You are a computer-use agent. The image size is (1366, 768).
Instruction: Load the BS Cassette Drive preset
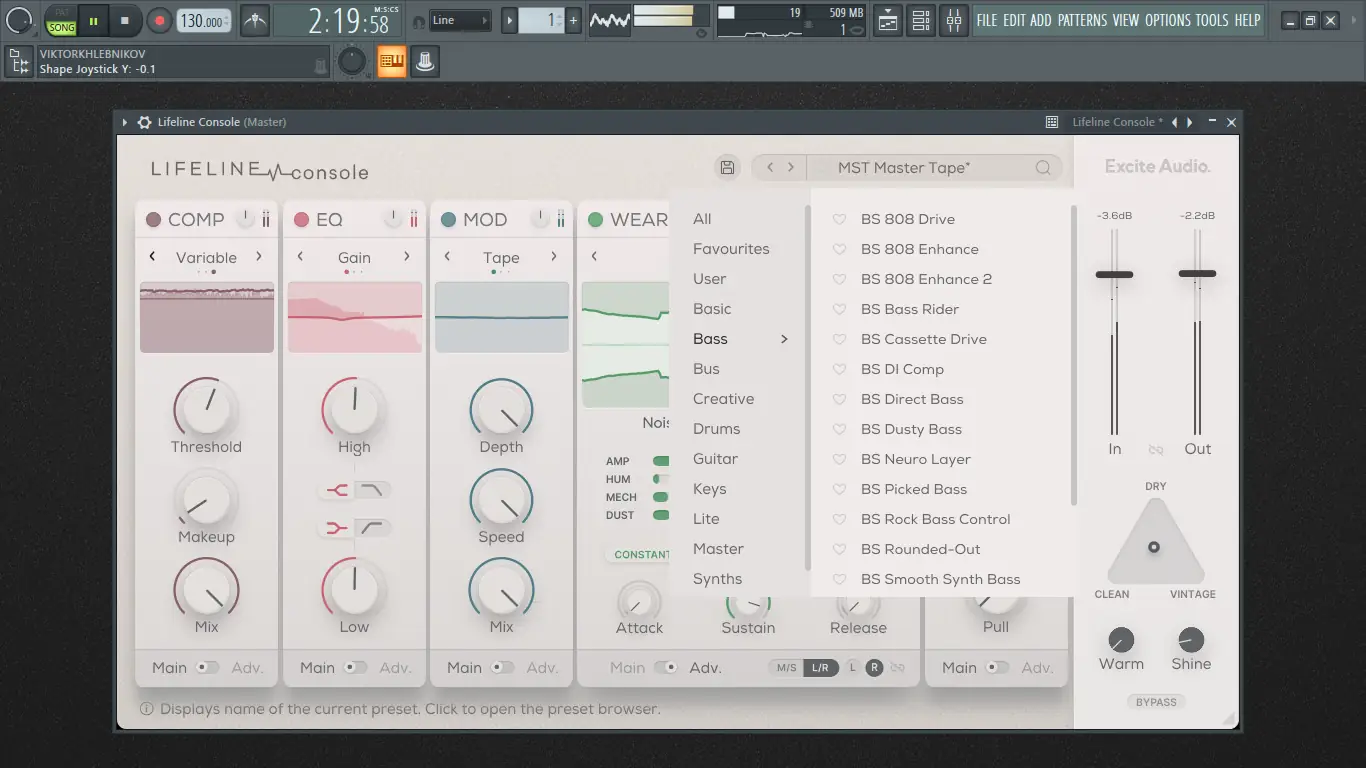pos(924,339)
